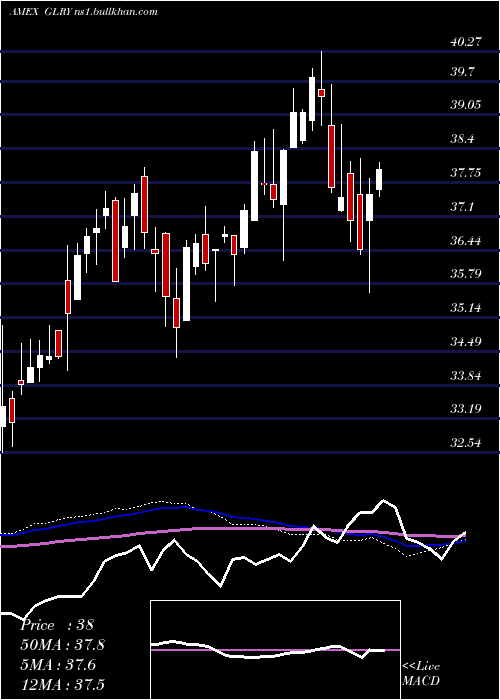Click the '50MA : 37.8' readout

point(63,645)
